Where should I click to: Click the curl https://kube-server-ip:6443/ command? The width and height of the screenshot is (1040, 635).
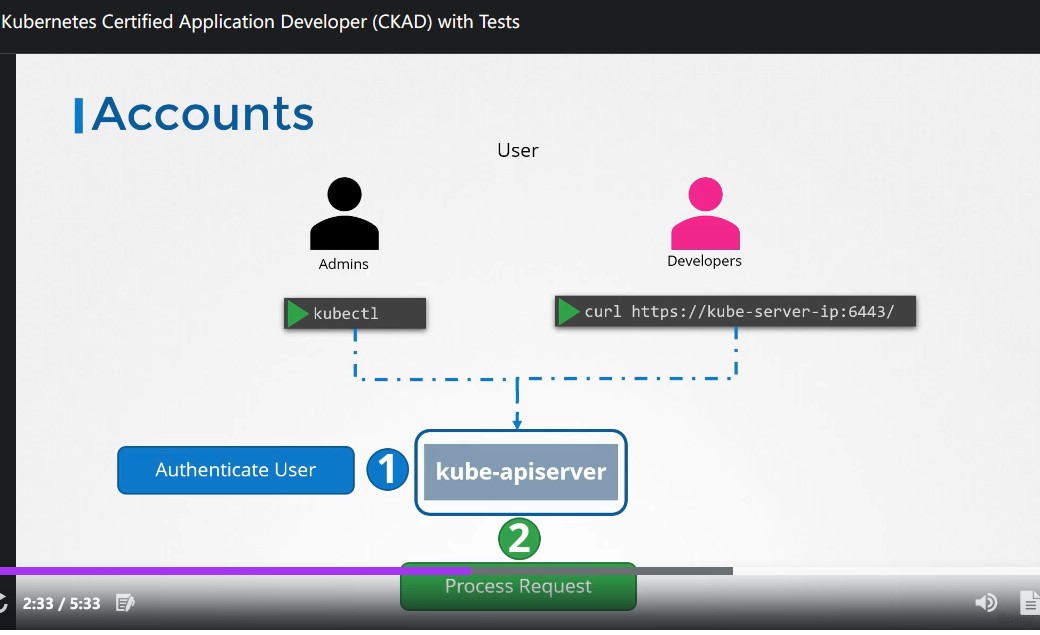[735, 311]
